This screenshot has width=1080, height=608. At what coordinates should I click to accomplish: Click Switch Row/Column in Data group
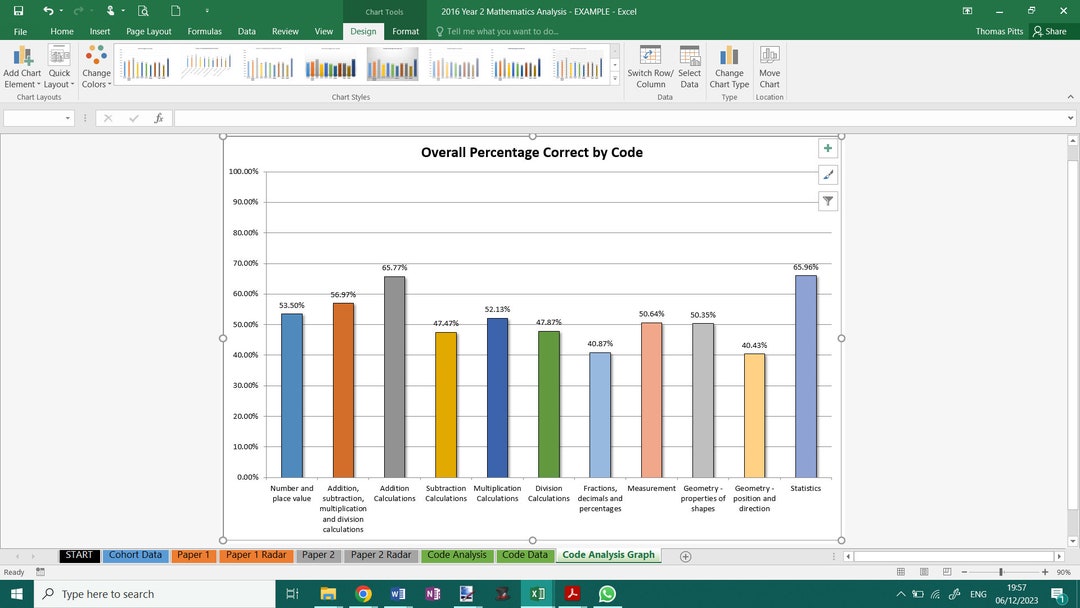[x=651, y=66]
